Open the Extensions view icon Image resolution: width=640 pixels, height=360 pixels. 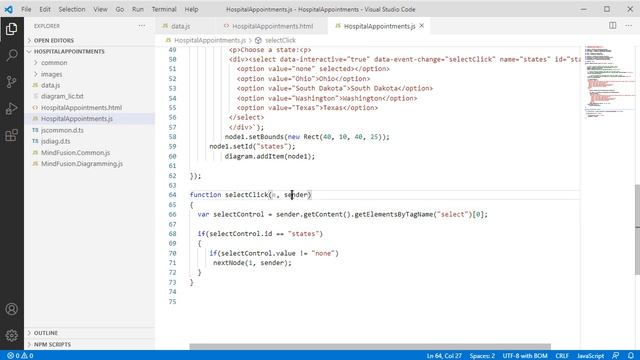pos(11,135)
